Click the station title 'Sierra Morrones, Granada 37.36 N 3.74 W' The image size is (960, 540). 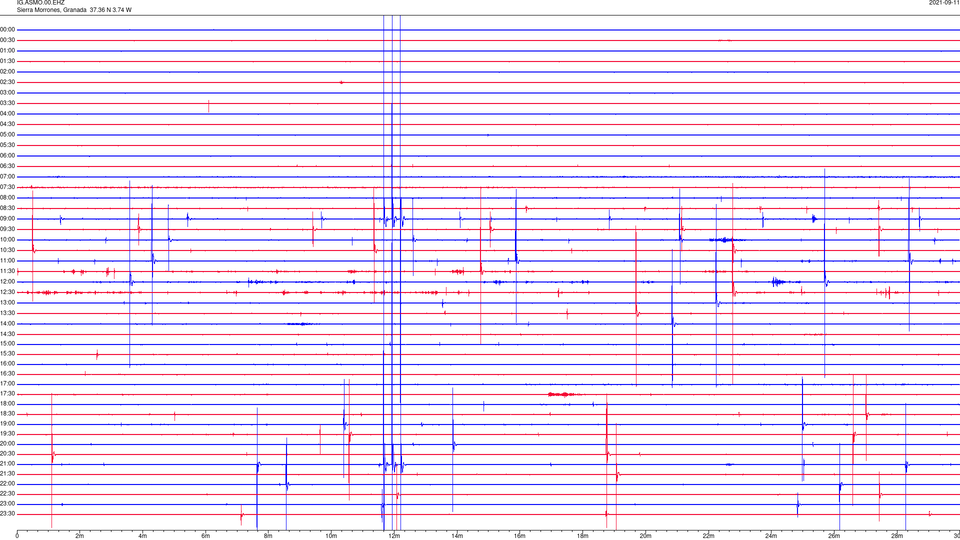coord(73,10)
